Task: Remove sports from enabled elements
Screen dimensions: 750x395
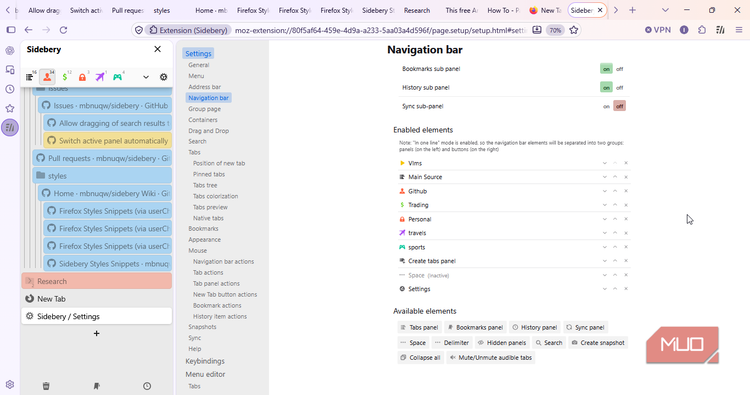Action: (626, 247)
